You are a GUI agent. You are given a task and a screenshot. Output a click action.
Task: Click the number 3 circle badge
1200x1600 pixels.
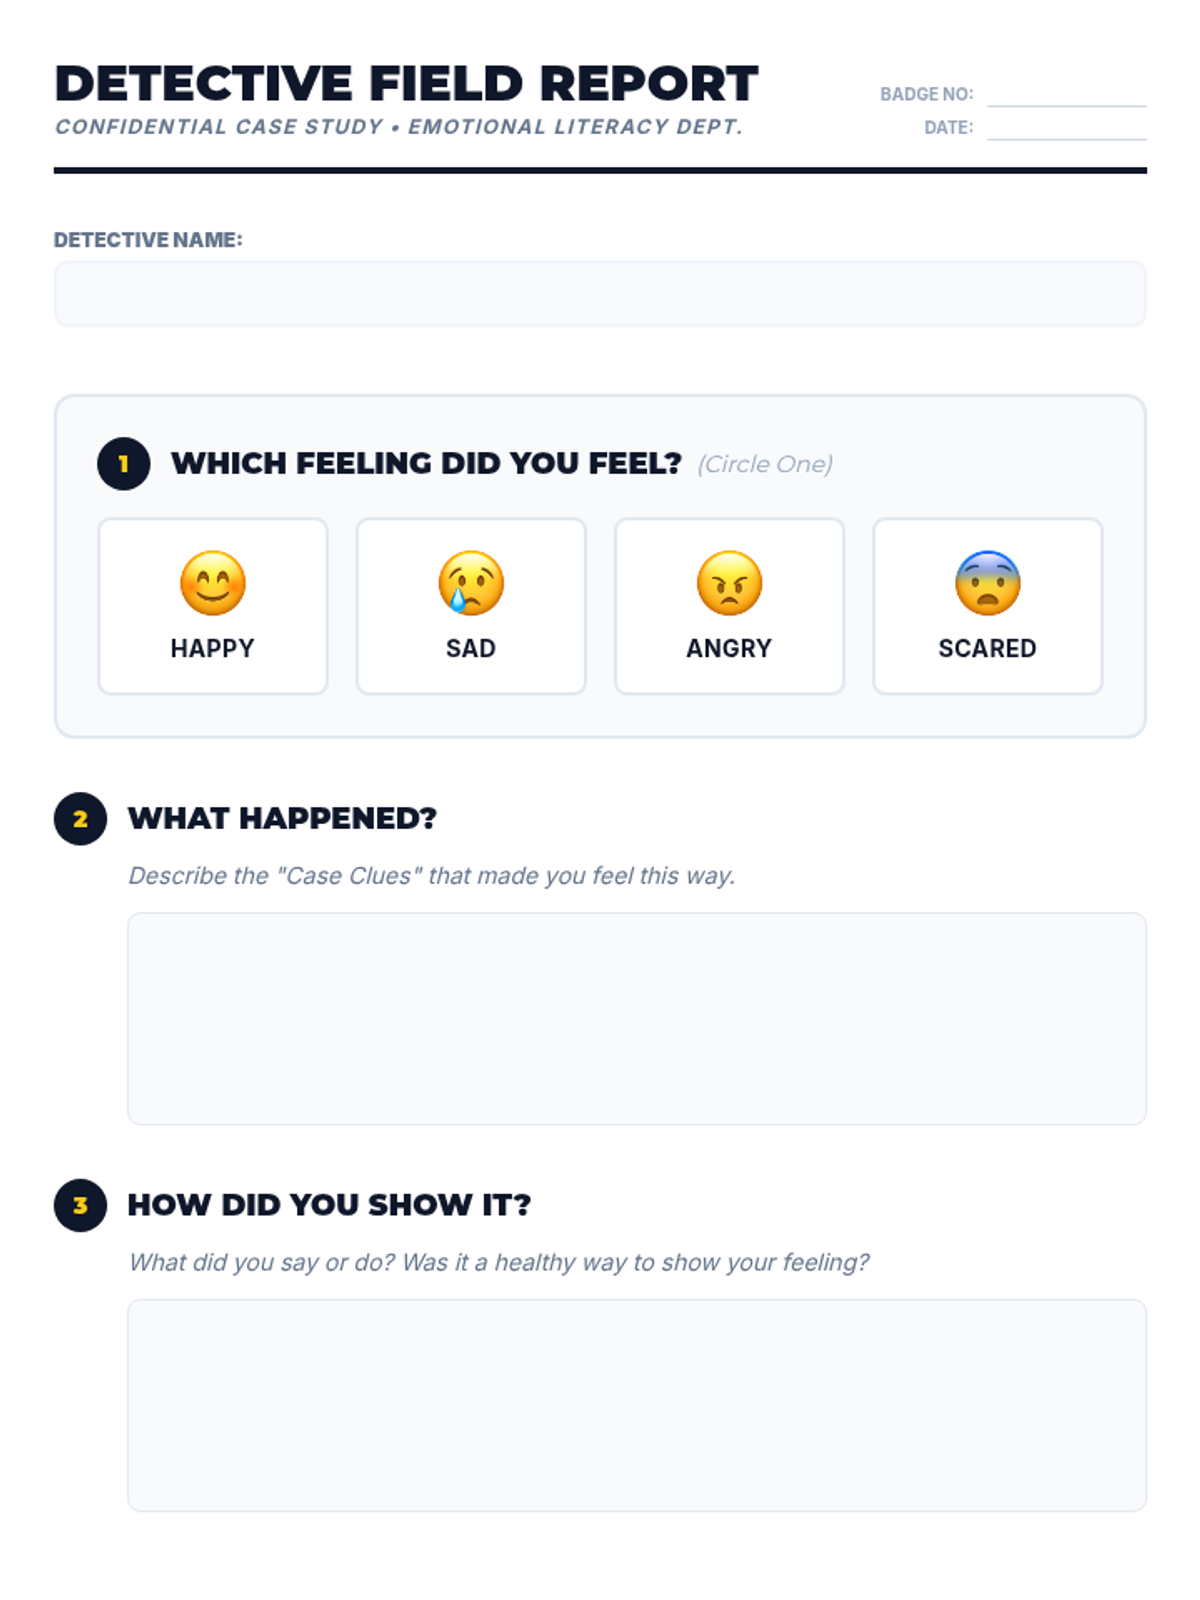coord(80,1205)
